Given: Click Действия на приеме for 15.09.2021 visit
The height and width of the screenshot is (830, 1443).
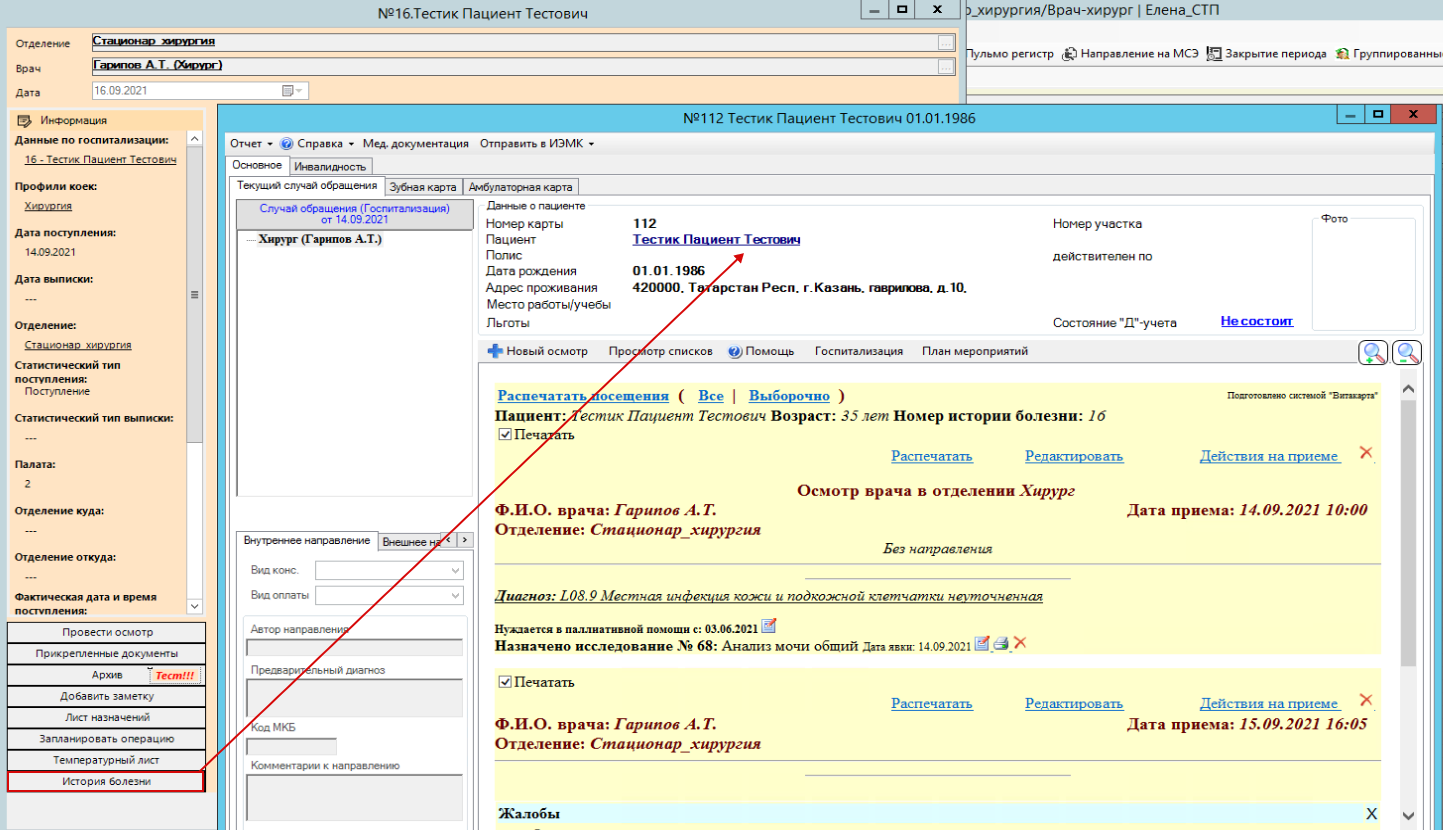Looking at the screenshot, I should tap(1269, 704).
